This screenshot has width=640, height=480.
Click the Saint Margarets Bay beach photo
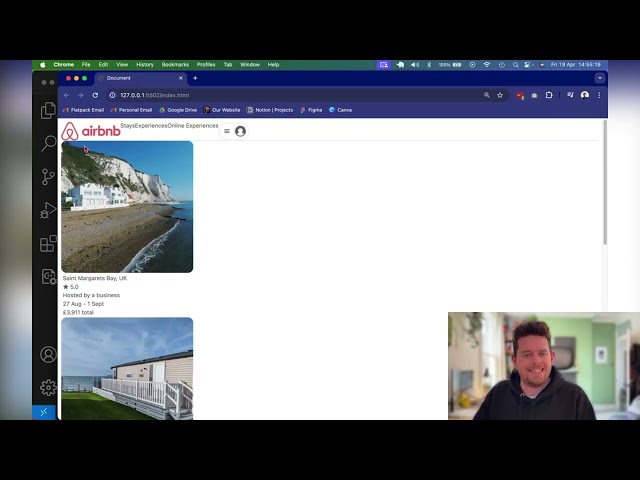point(127,207)
